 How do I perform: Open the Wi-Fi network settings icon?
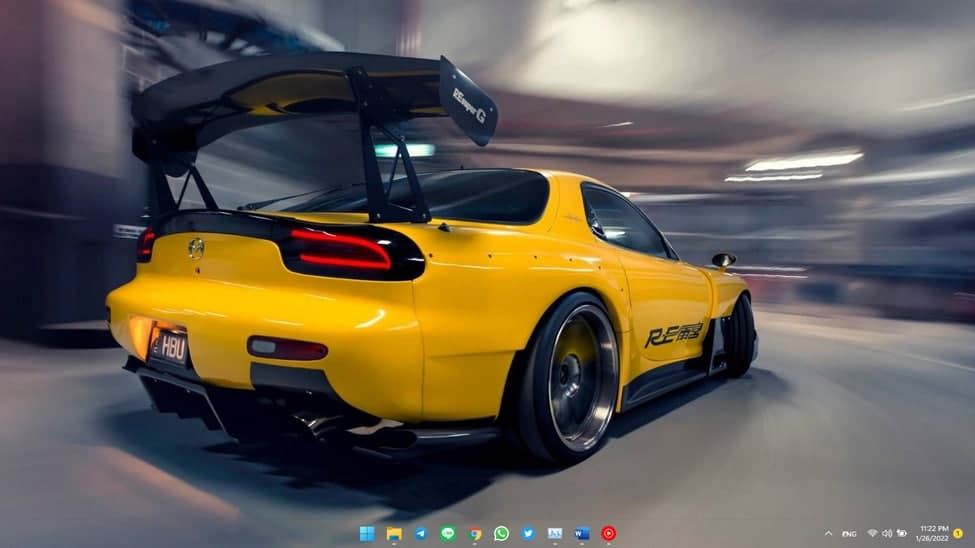(x=872, y=533)
